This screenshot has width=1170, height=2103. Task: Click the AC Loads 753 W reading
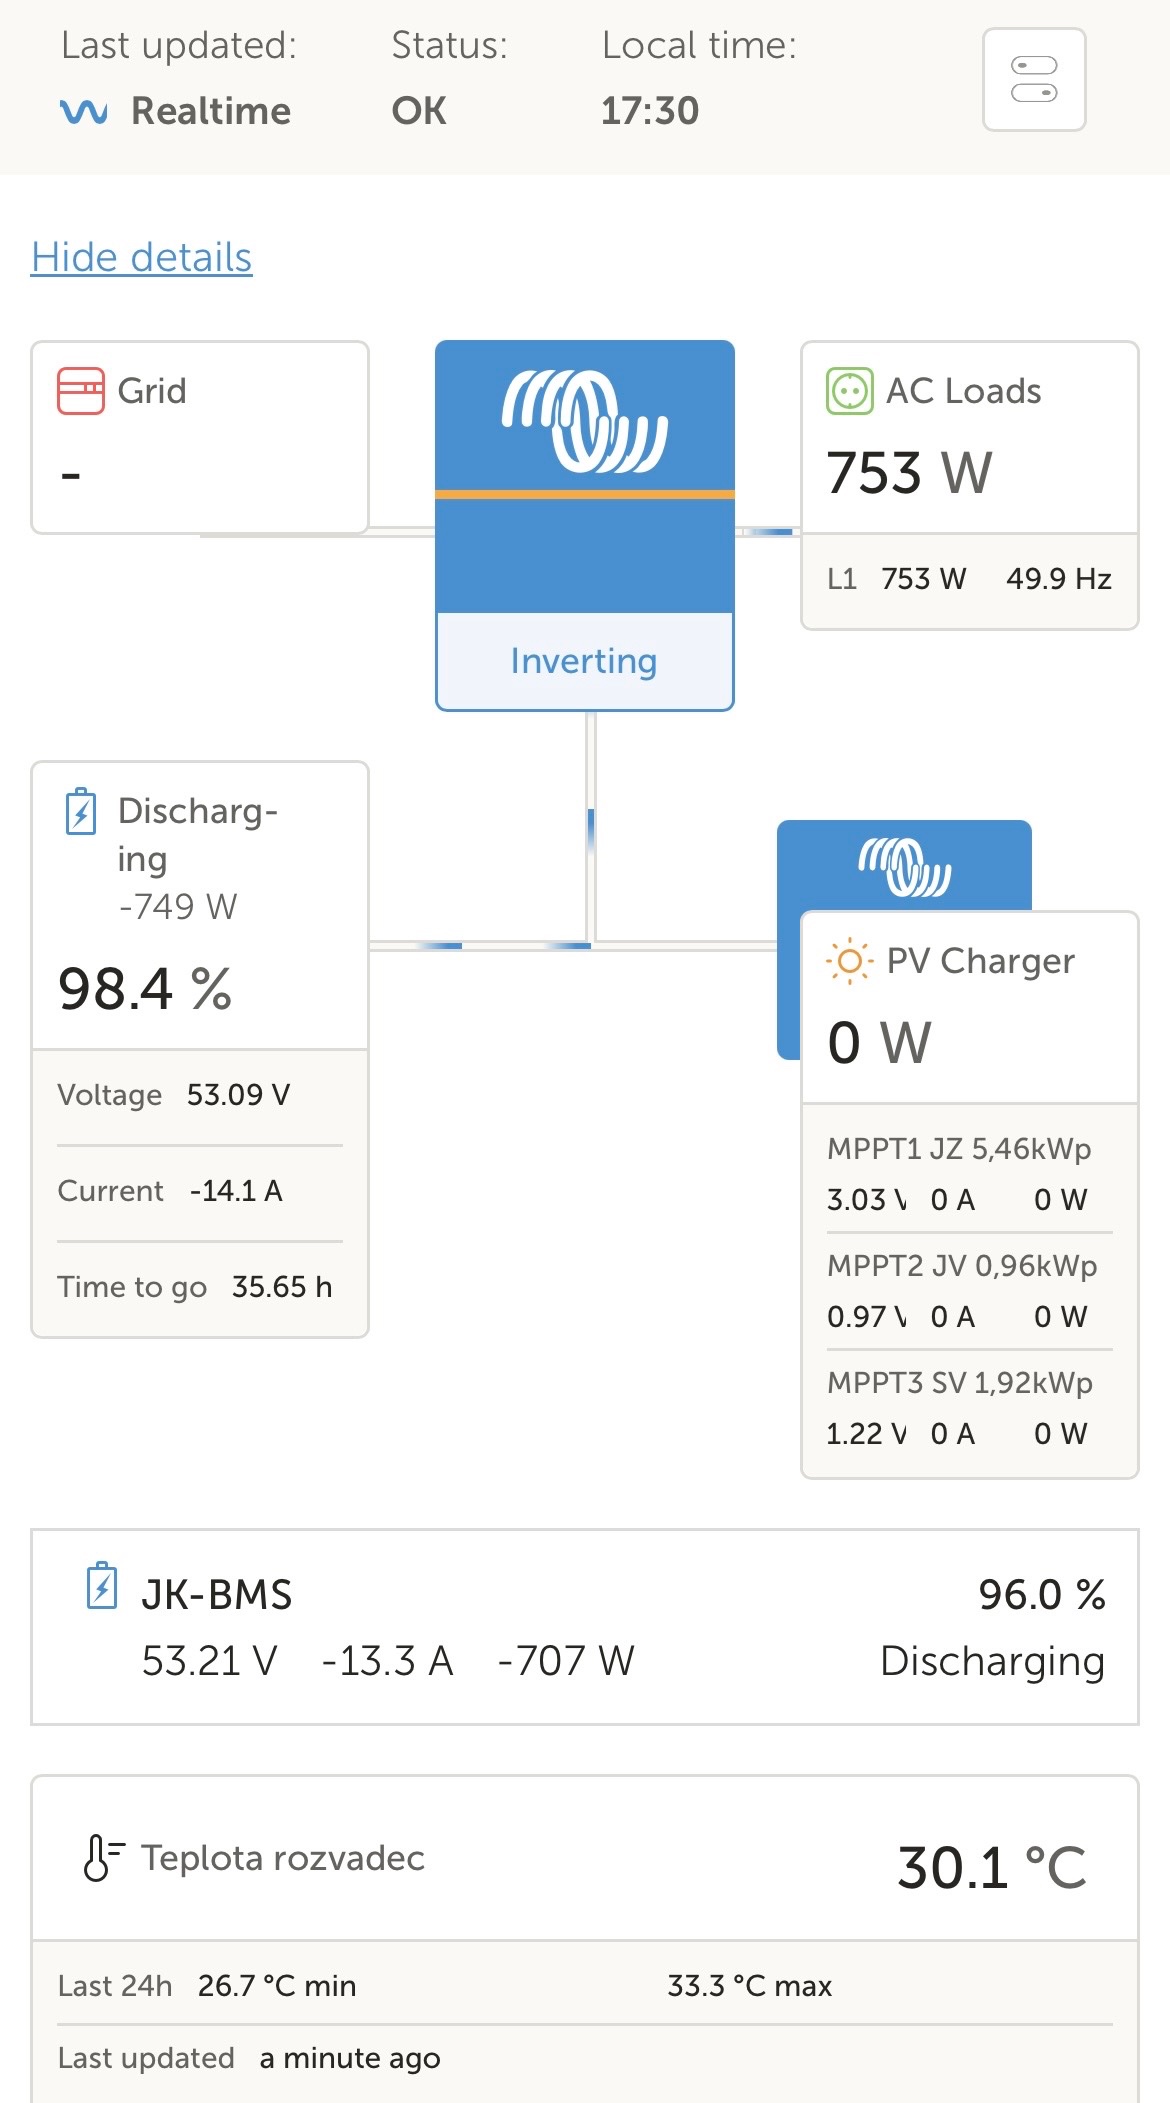pyautogui.click(x=909, y=473)
